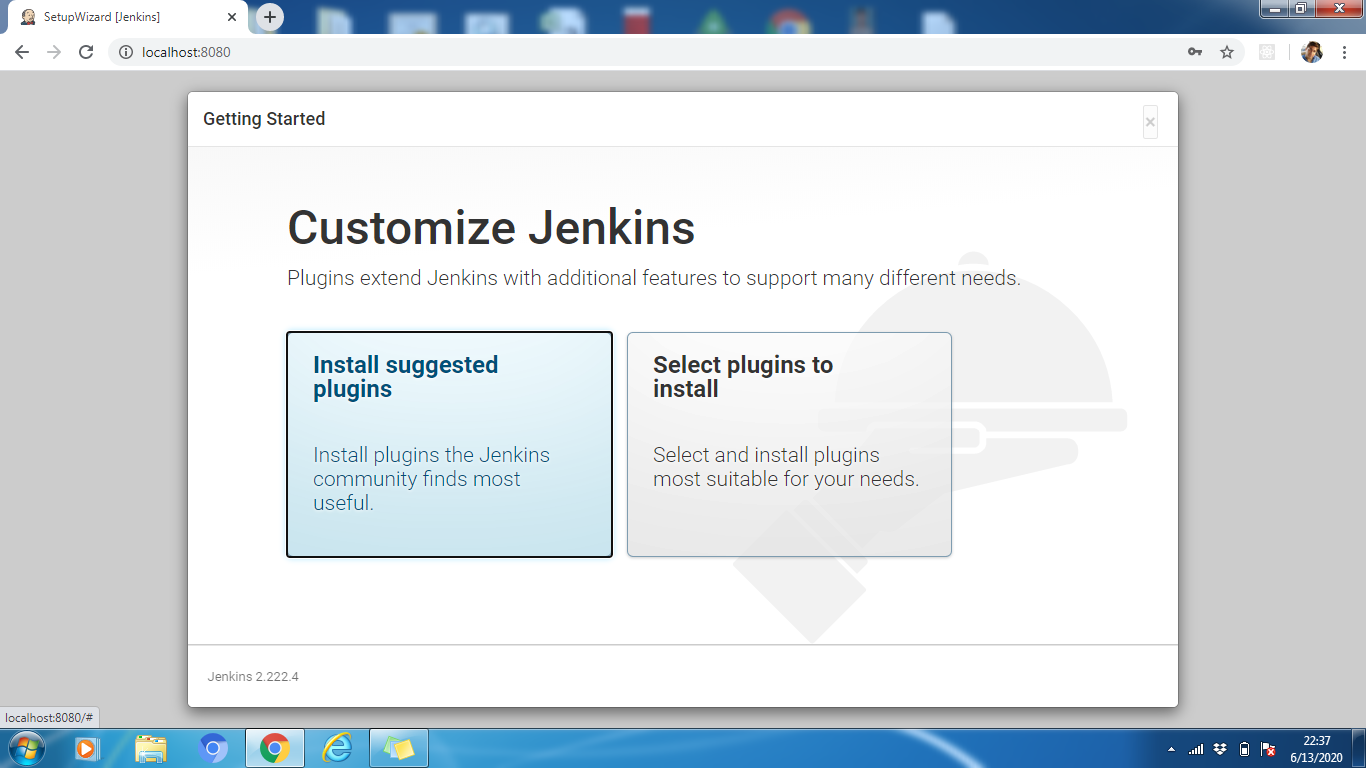This screenshot has width=1366, height=768.
Task: Click the browser forward arrow
Action: tap(54, 52)
